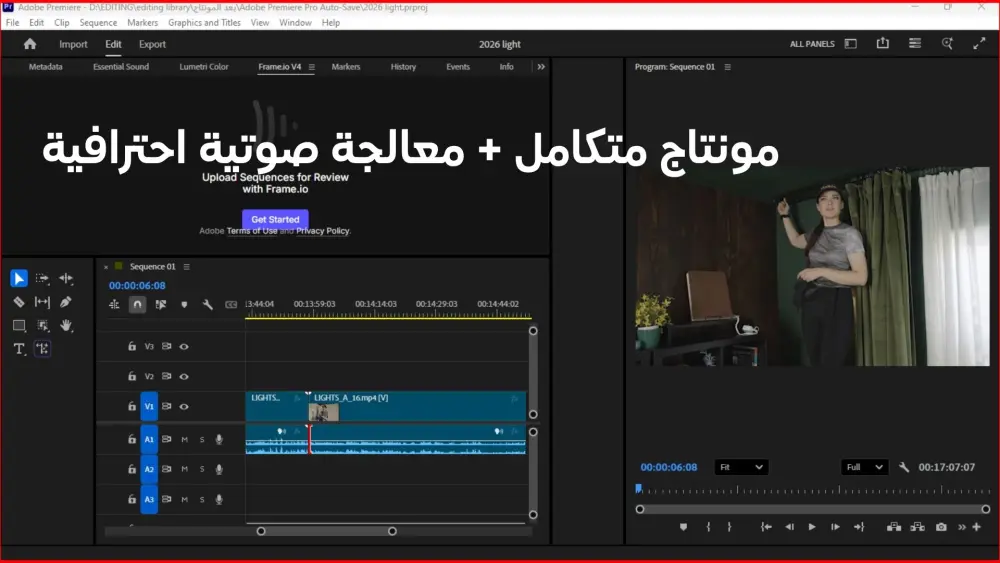Click the ALL PANELS workspace label

812,44
